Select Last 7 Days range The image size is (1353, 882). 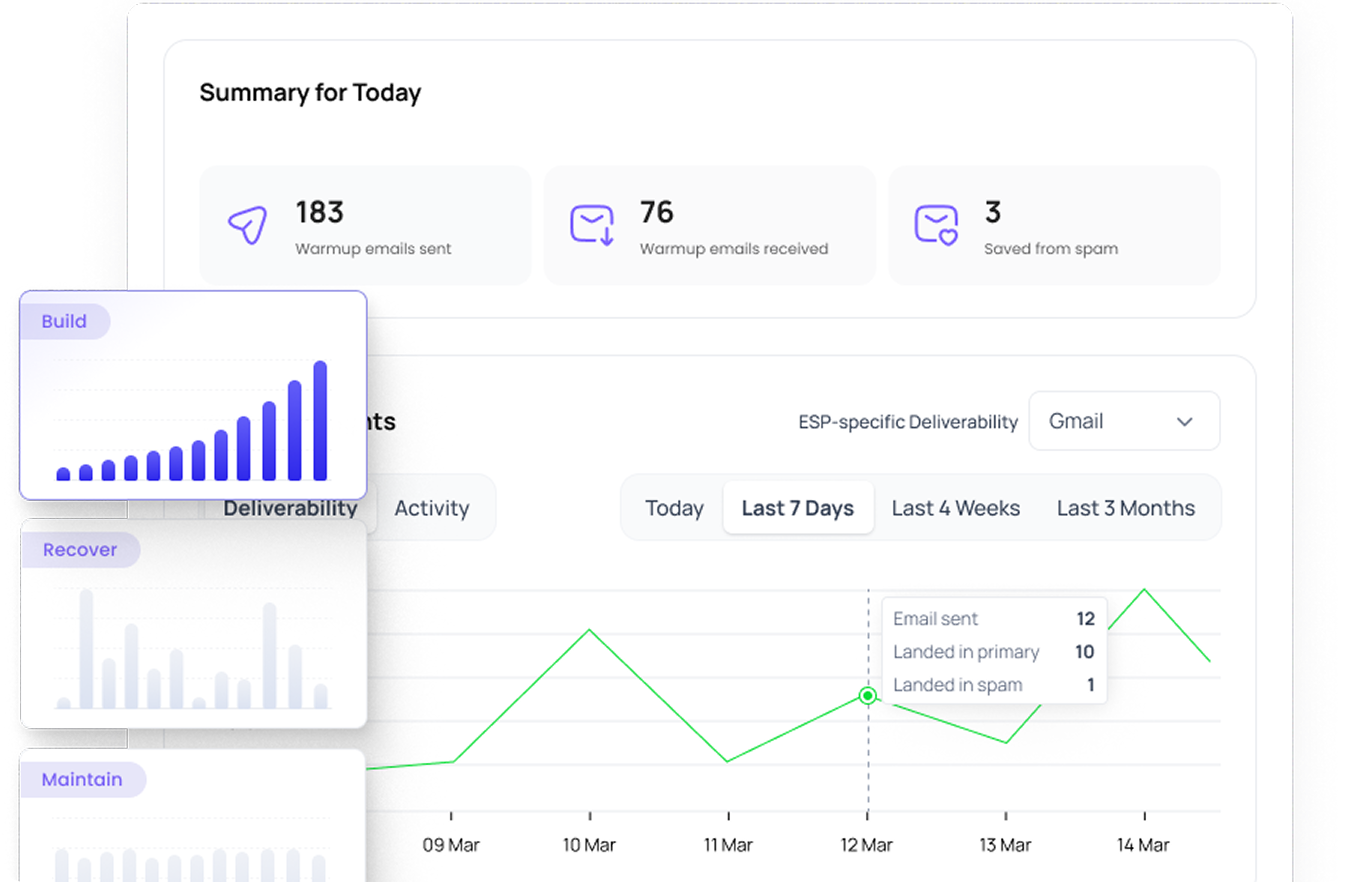click(797, 508)
